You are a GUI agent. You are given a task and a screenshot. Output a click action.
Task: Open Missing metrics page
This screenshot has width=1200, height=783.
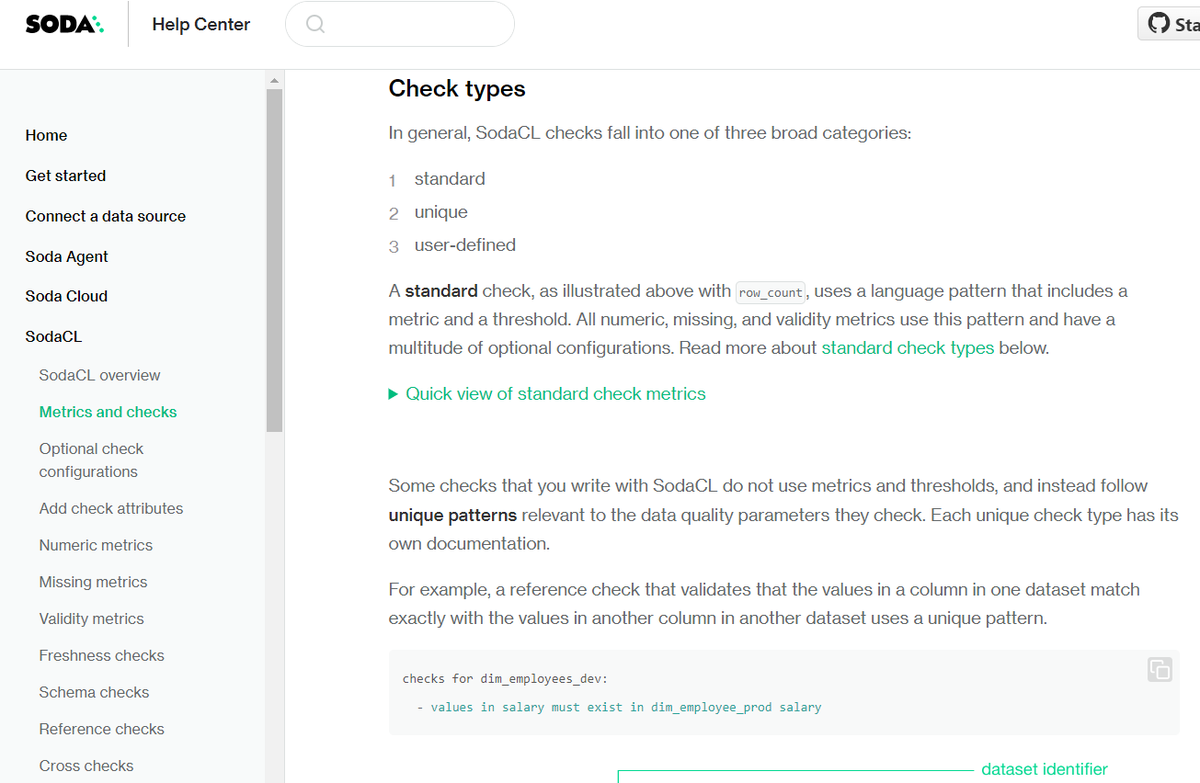(x=93, y=582)
